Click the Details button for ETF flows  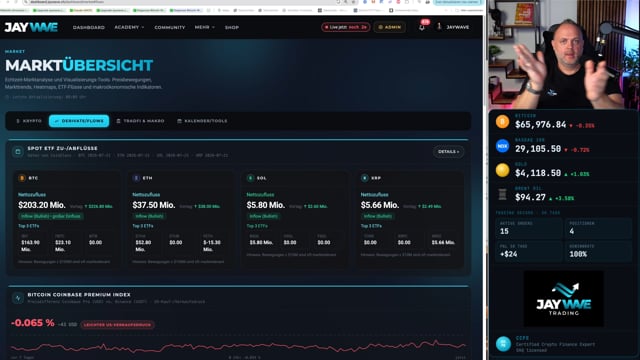[448, 152]
